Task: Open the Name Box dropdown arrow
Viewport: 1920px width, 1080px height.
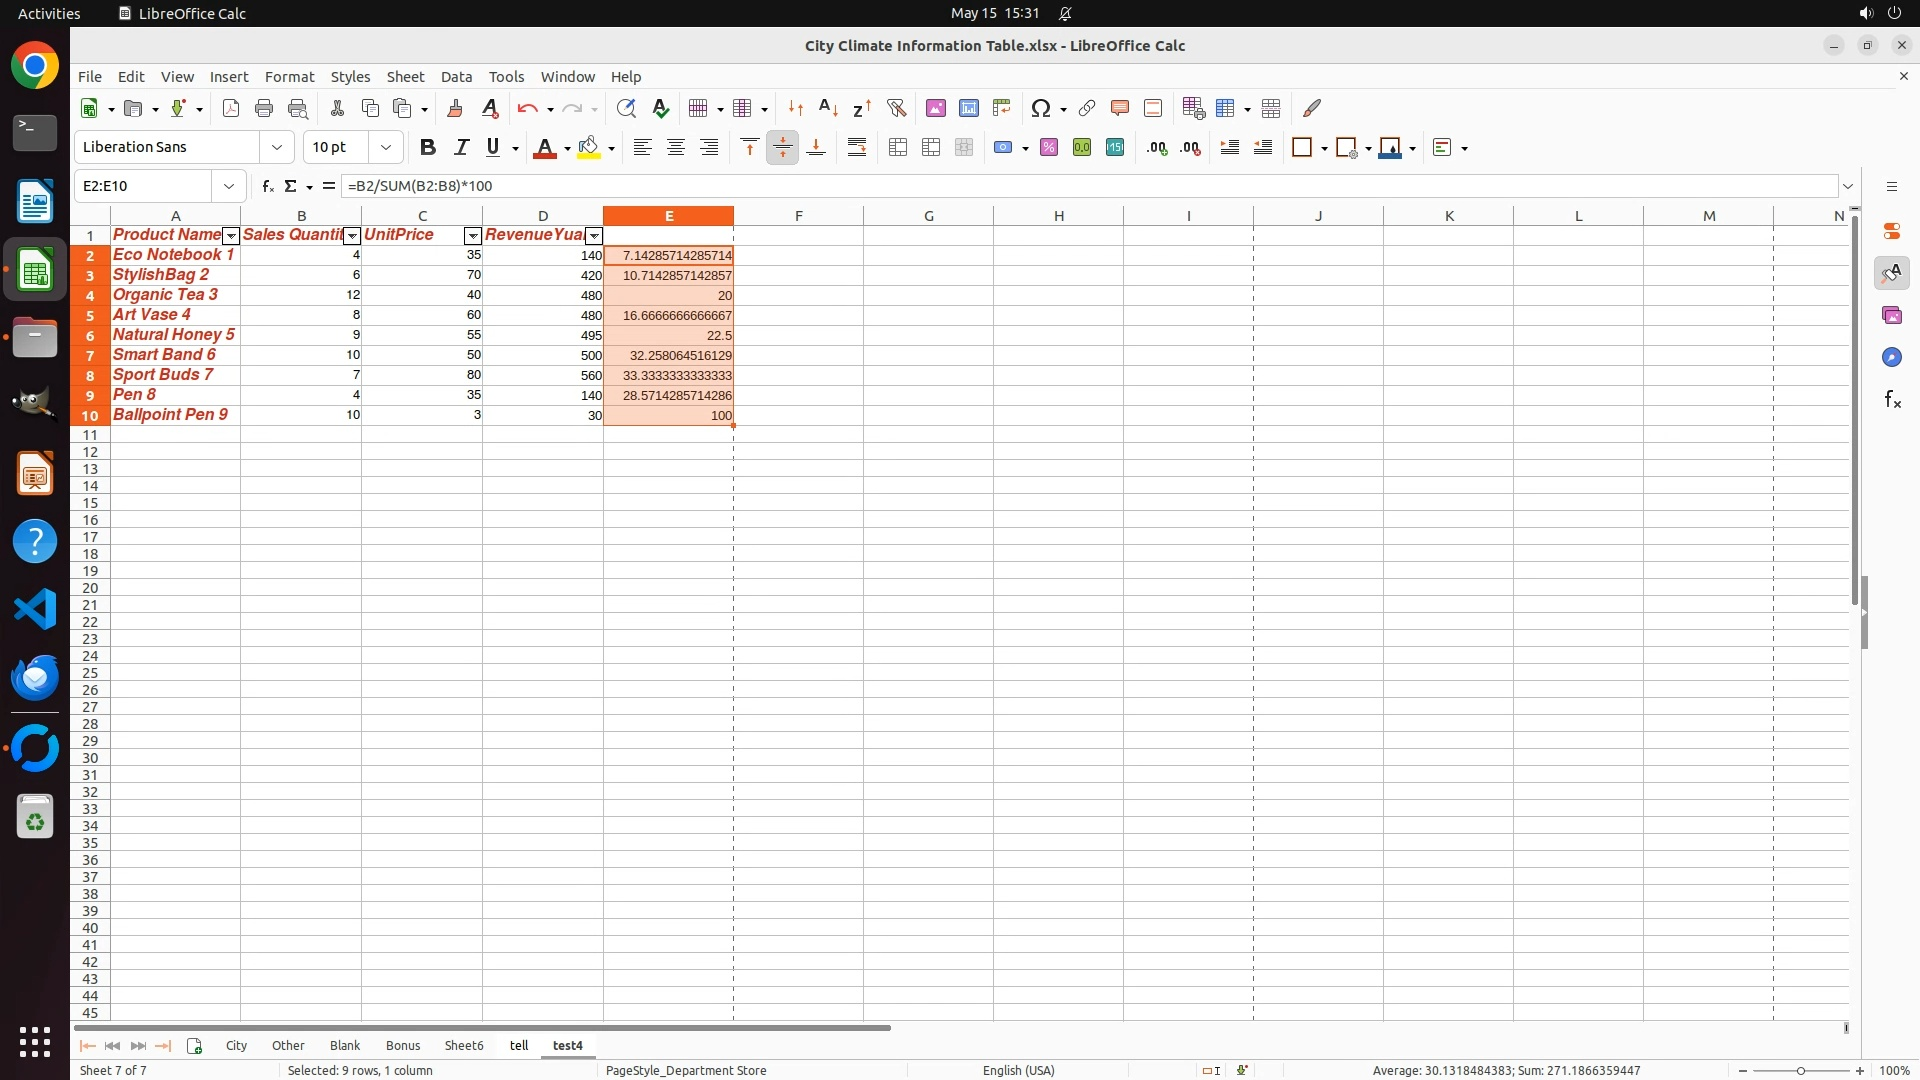Action: [229, 186]
